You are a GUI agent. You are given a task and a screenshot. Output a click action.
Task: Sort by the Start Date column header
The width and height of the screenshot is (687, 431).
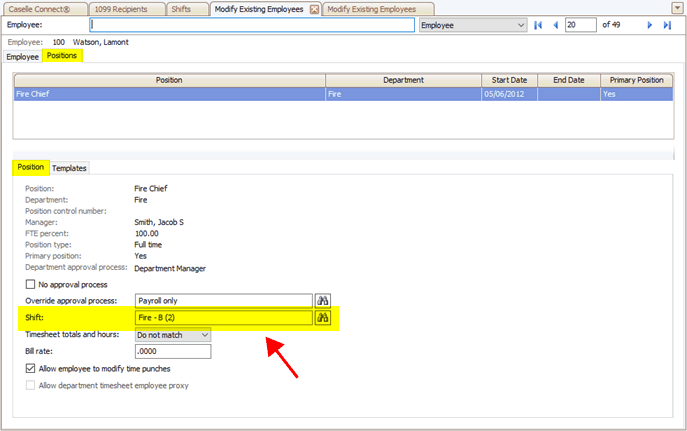tap(509, 80)
